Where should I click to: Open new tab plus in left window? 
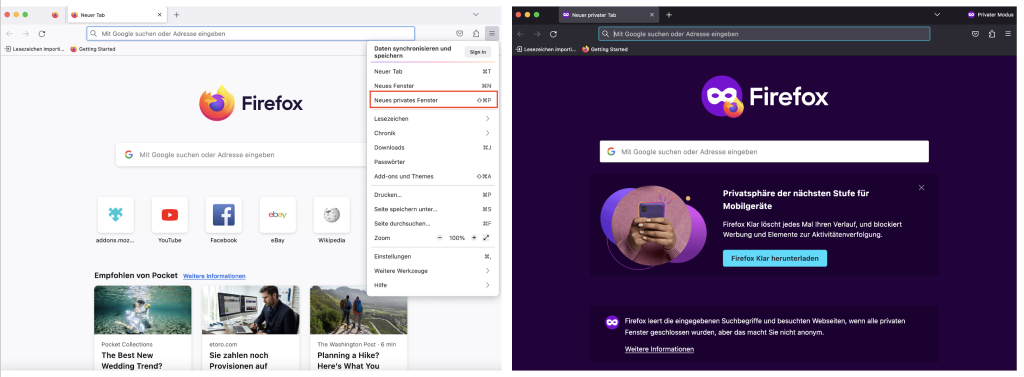pyautogui.click(x=176, y=14)
